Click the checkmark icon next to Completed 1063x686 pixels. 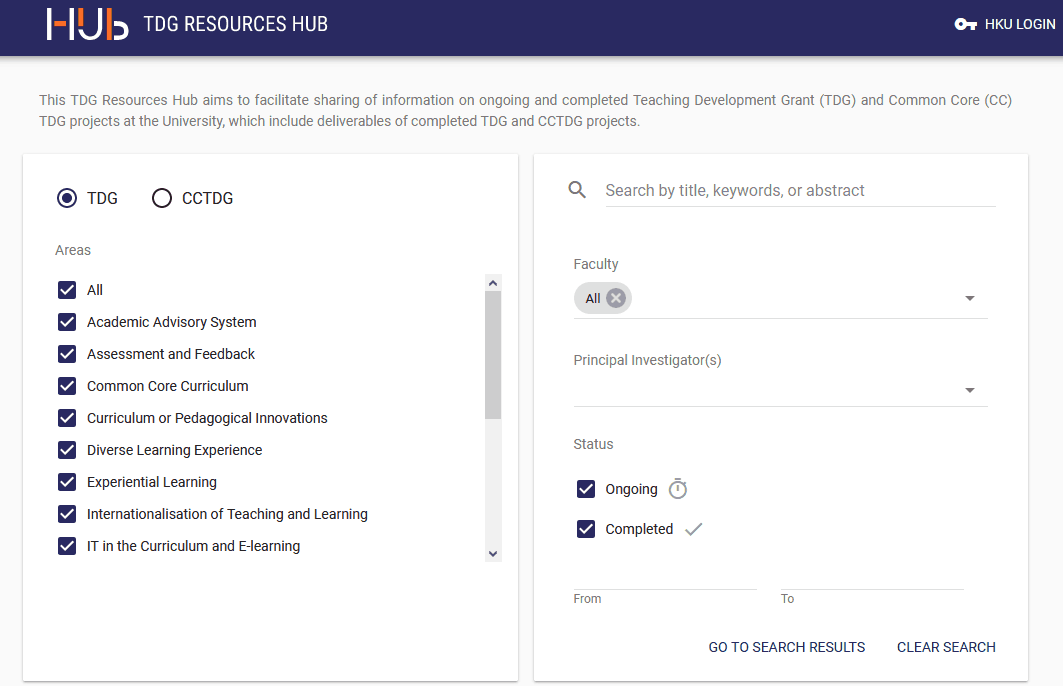pyautogui.click(x=694, y=529)
